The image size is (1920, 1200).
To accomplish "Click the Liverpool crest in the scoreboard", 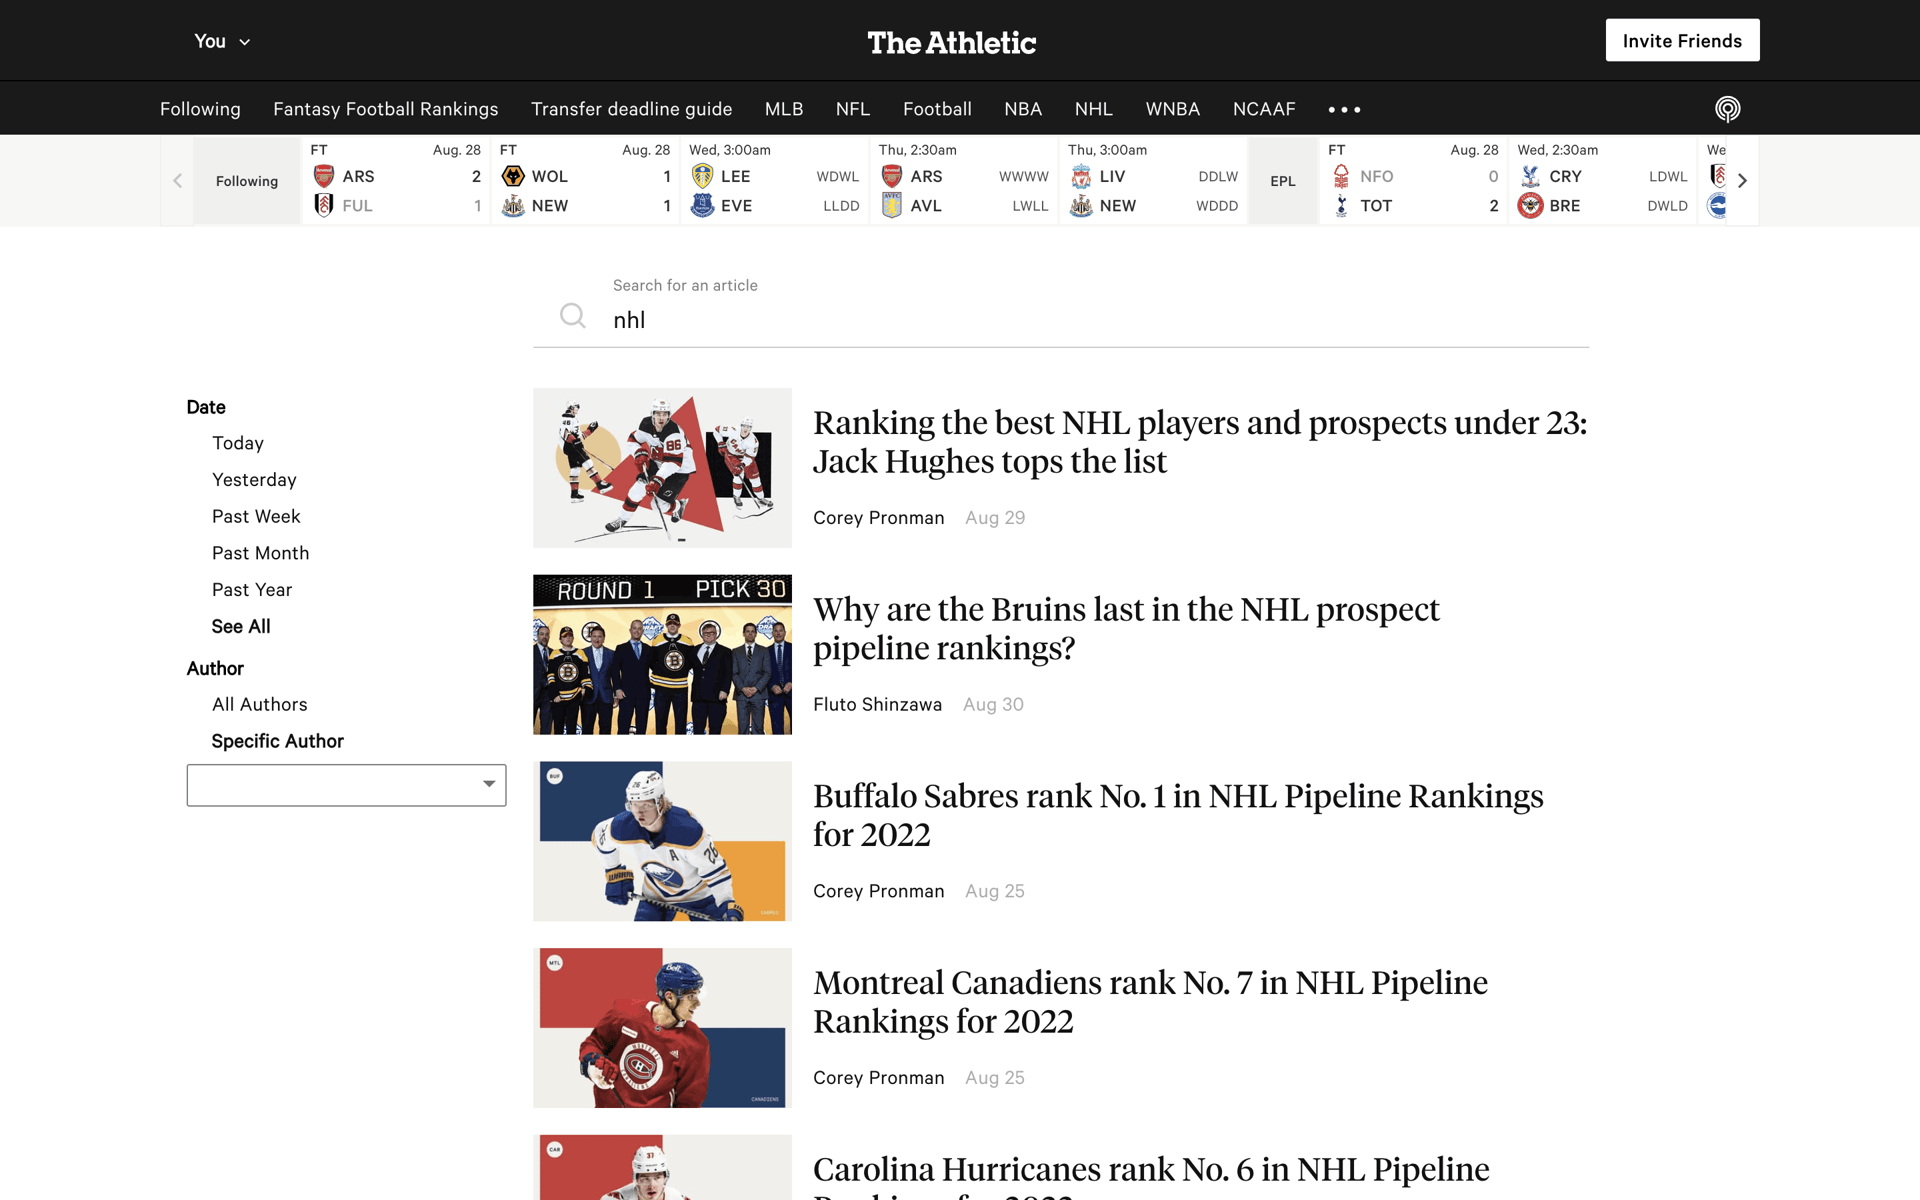I will (x=1081, y=176).
